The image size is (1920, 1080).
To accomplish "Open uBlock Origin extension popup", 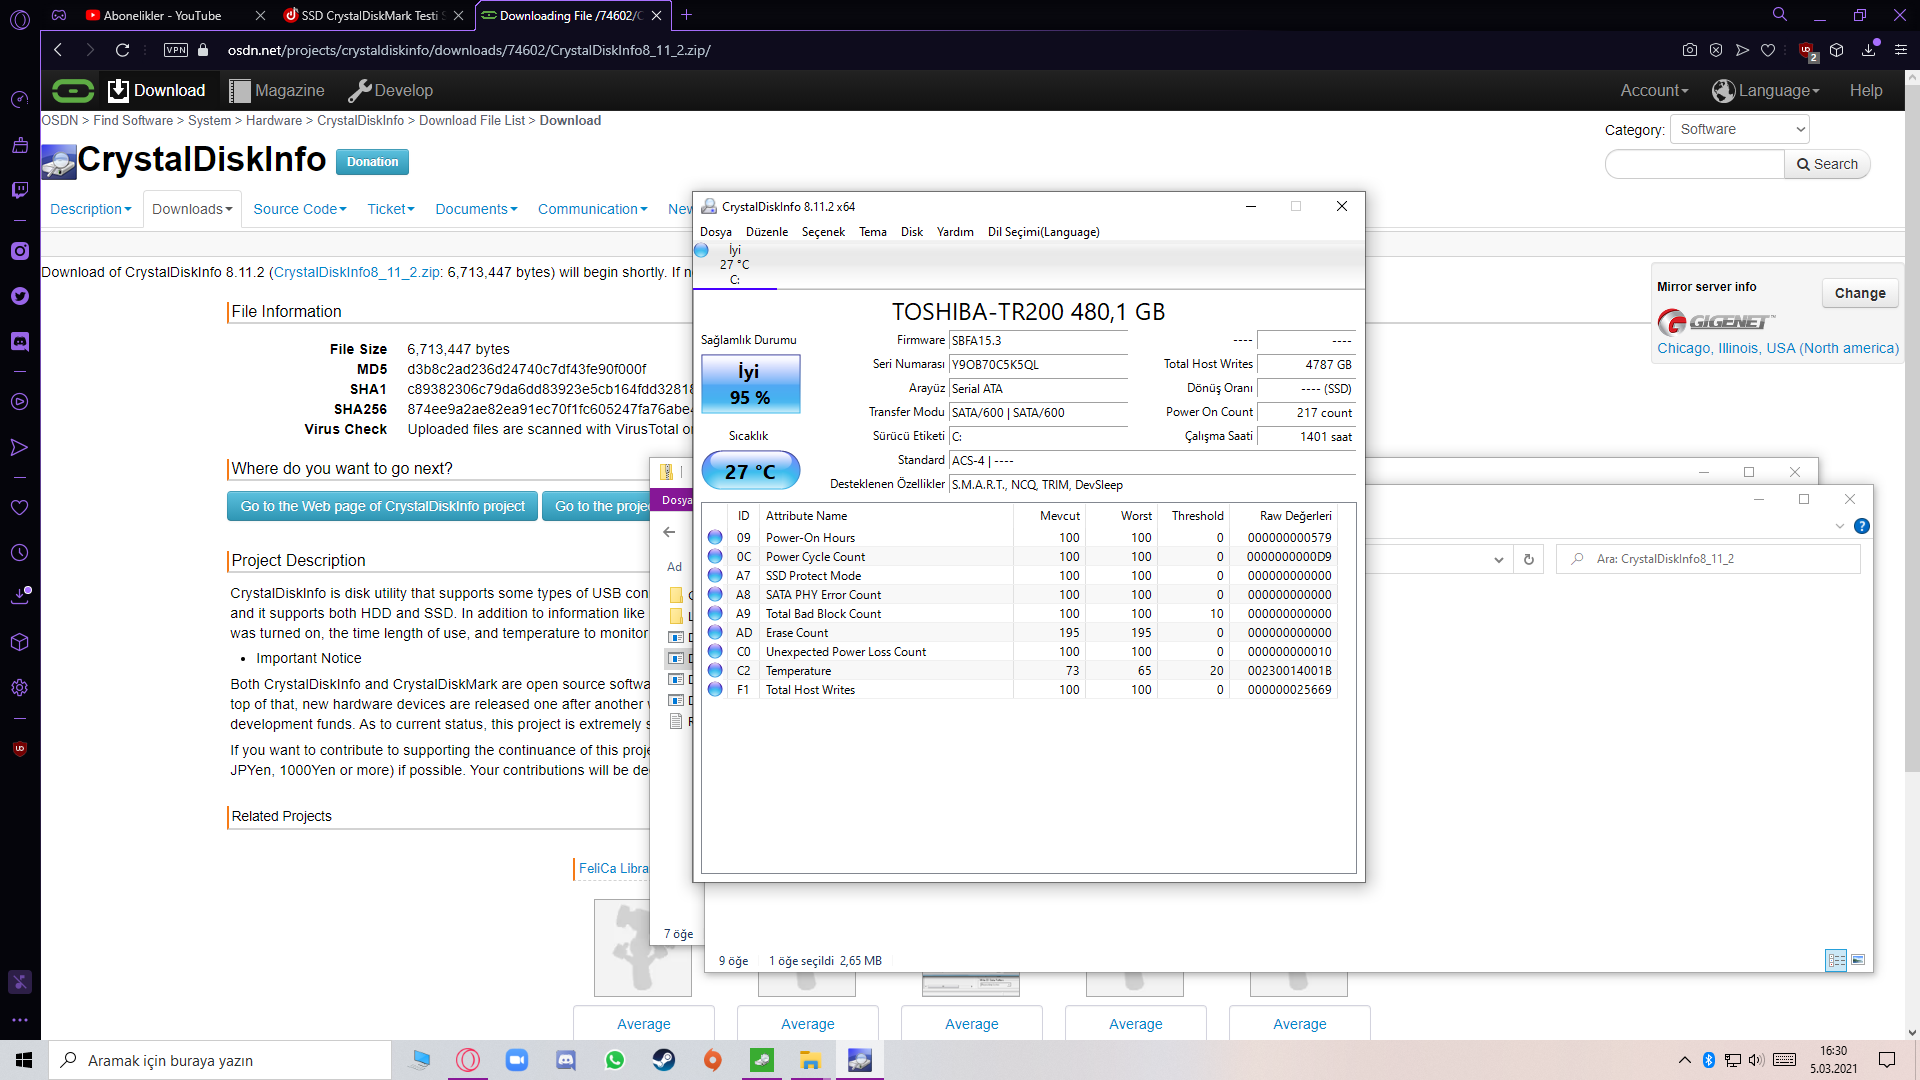I will (1806, 50).
